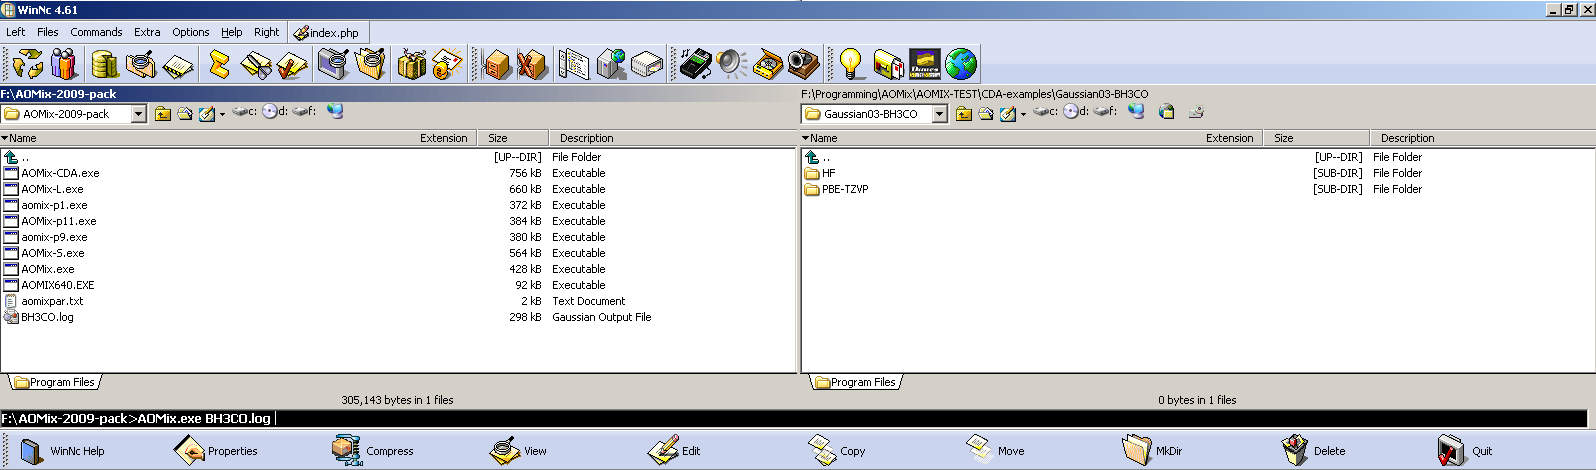Go up one folder in left panel toolbar
The image size is (1596, 470).
click(163, 113)
